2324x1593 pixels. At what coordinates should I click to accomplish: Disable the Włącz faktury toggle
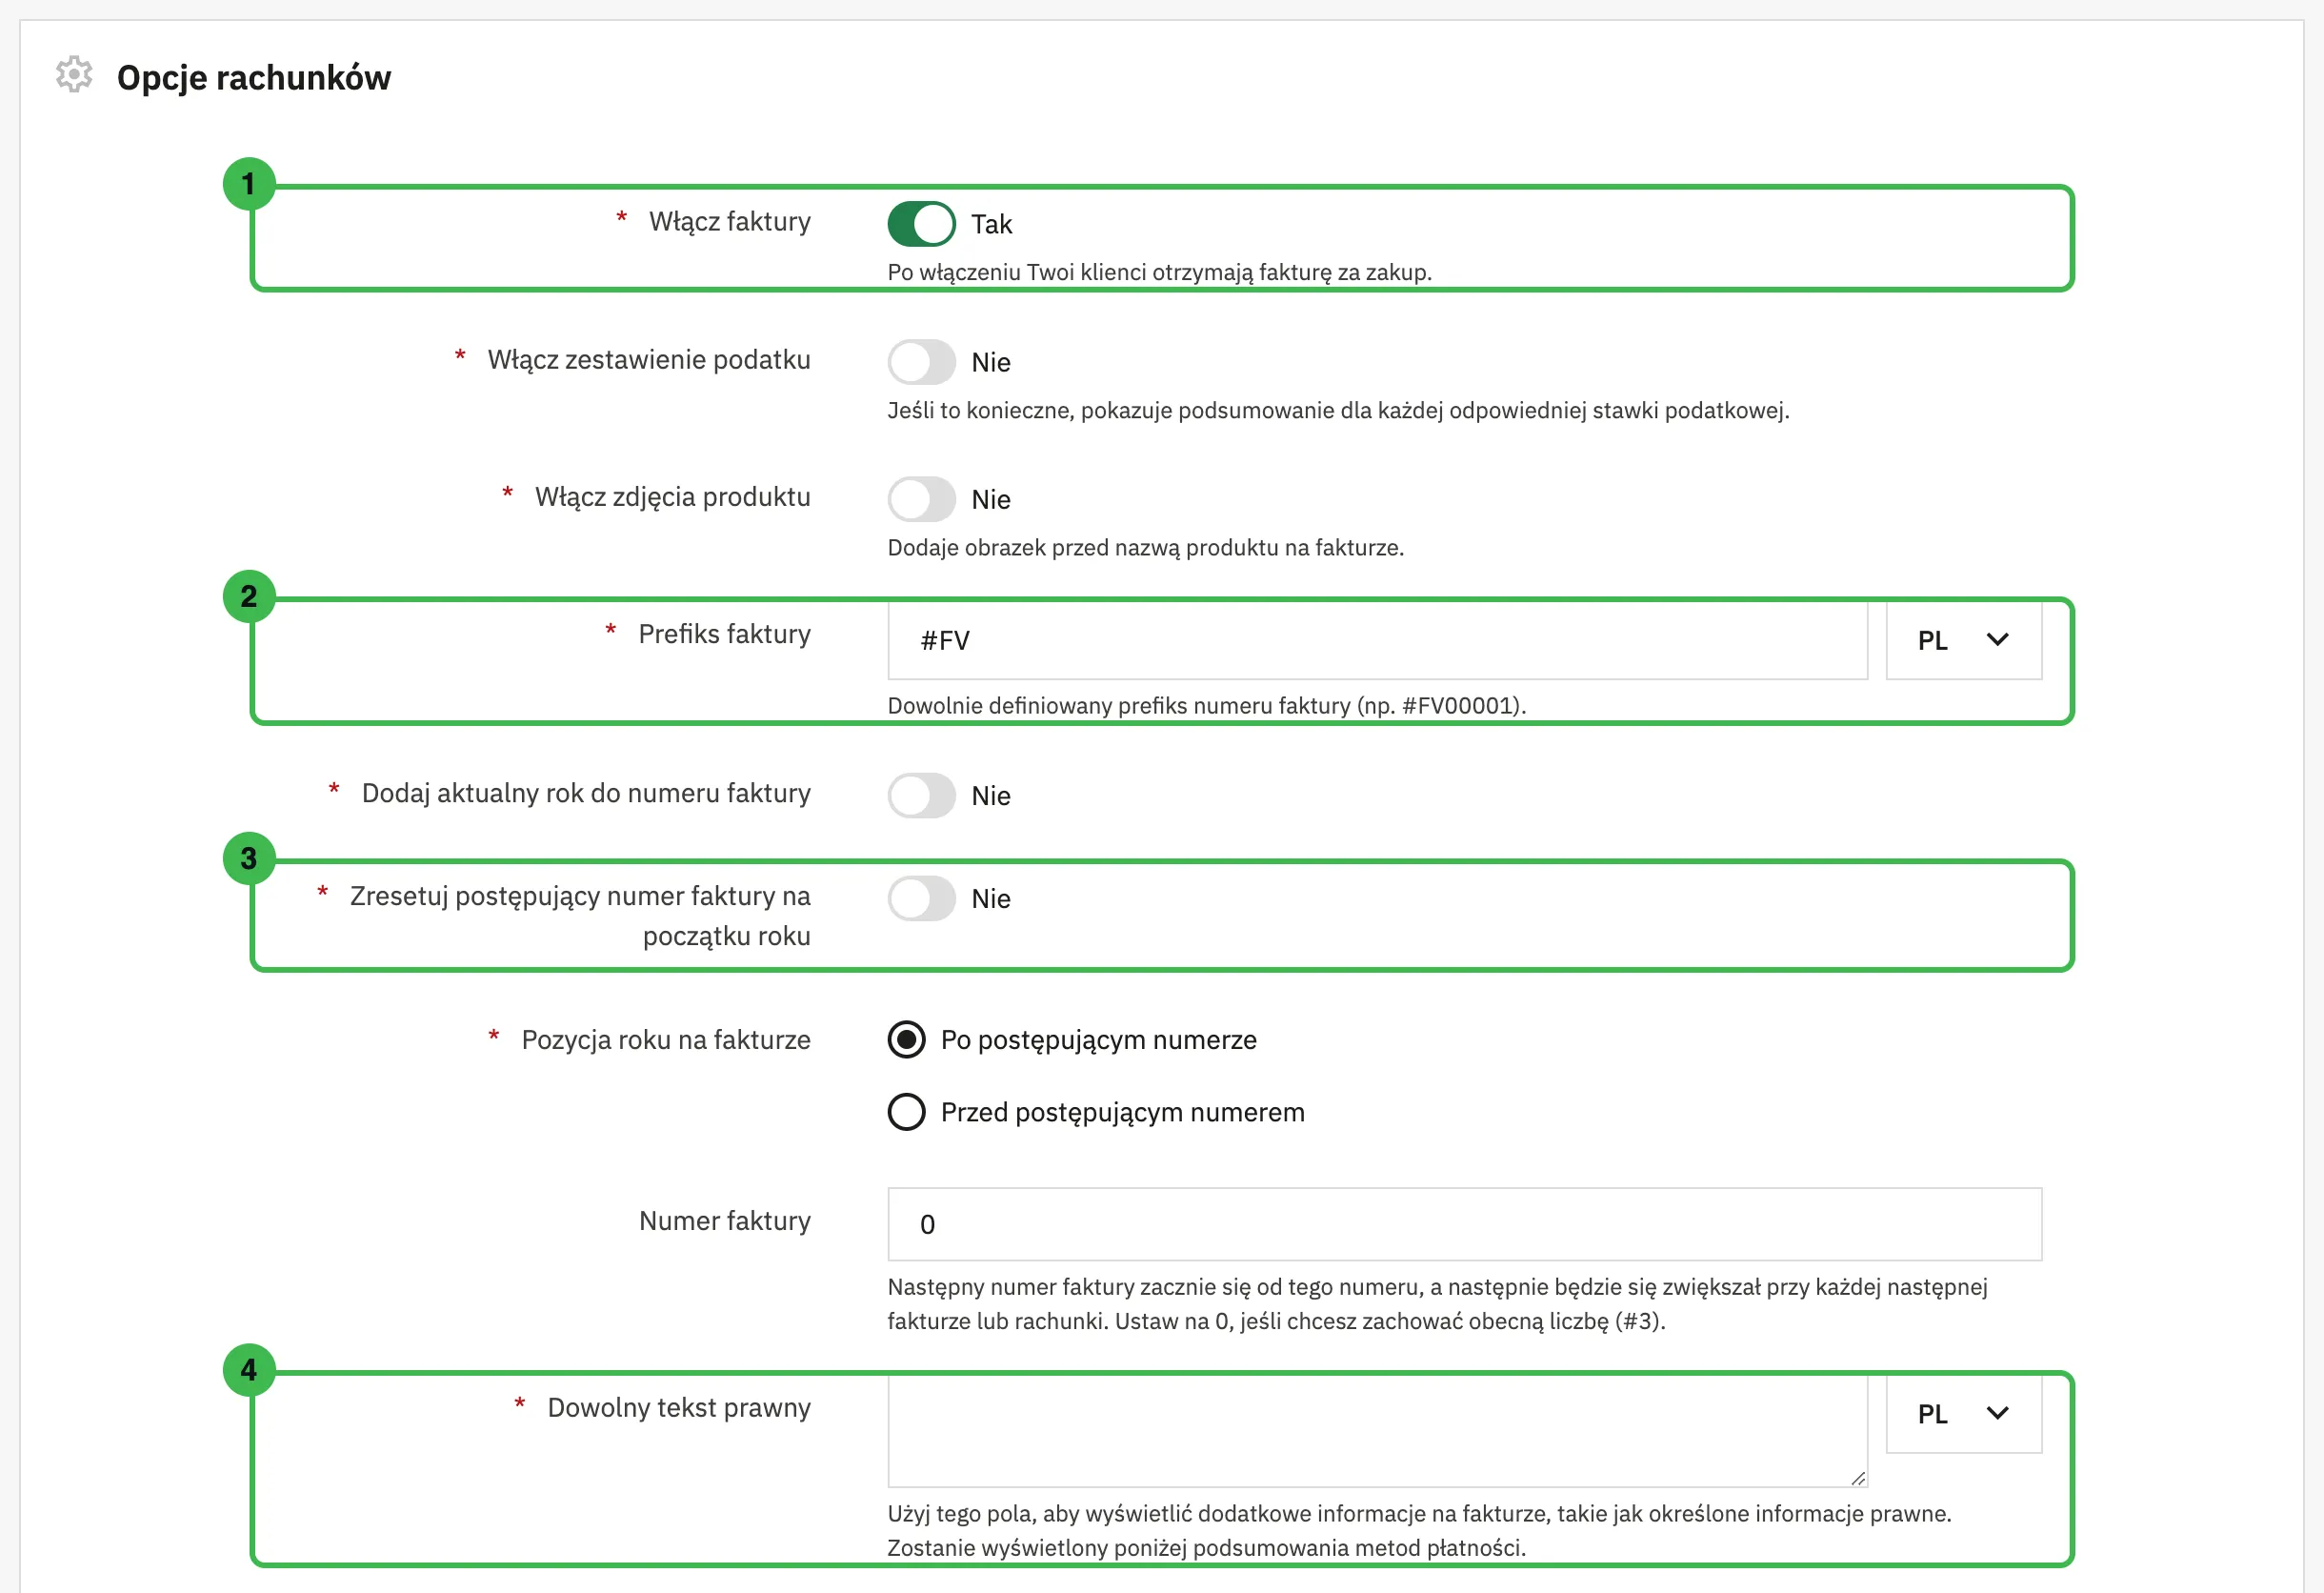[x=921, y=224]
